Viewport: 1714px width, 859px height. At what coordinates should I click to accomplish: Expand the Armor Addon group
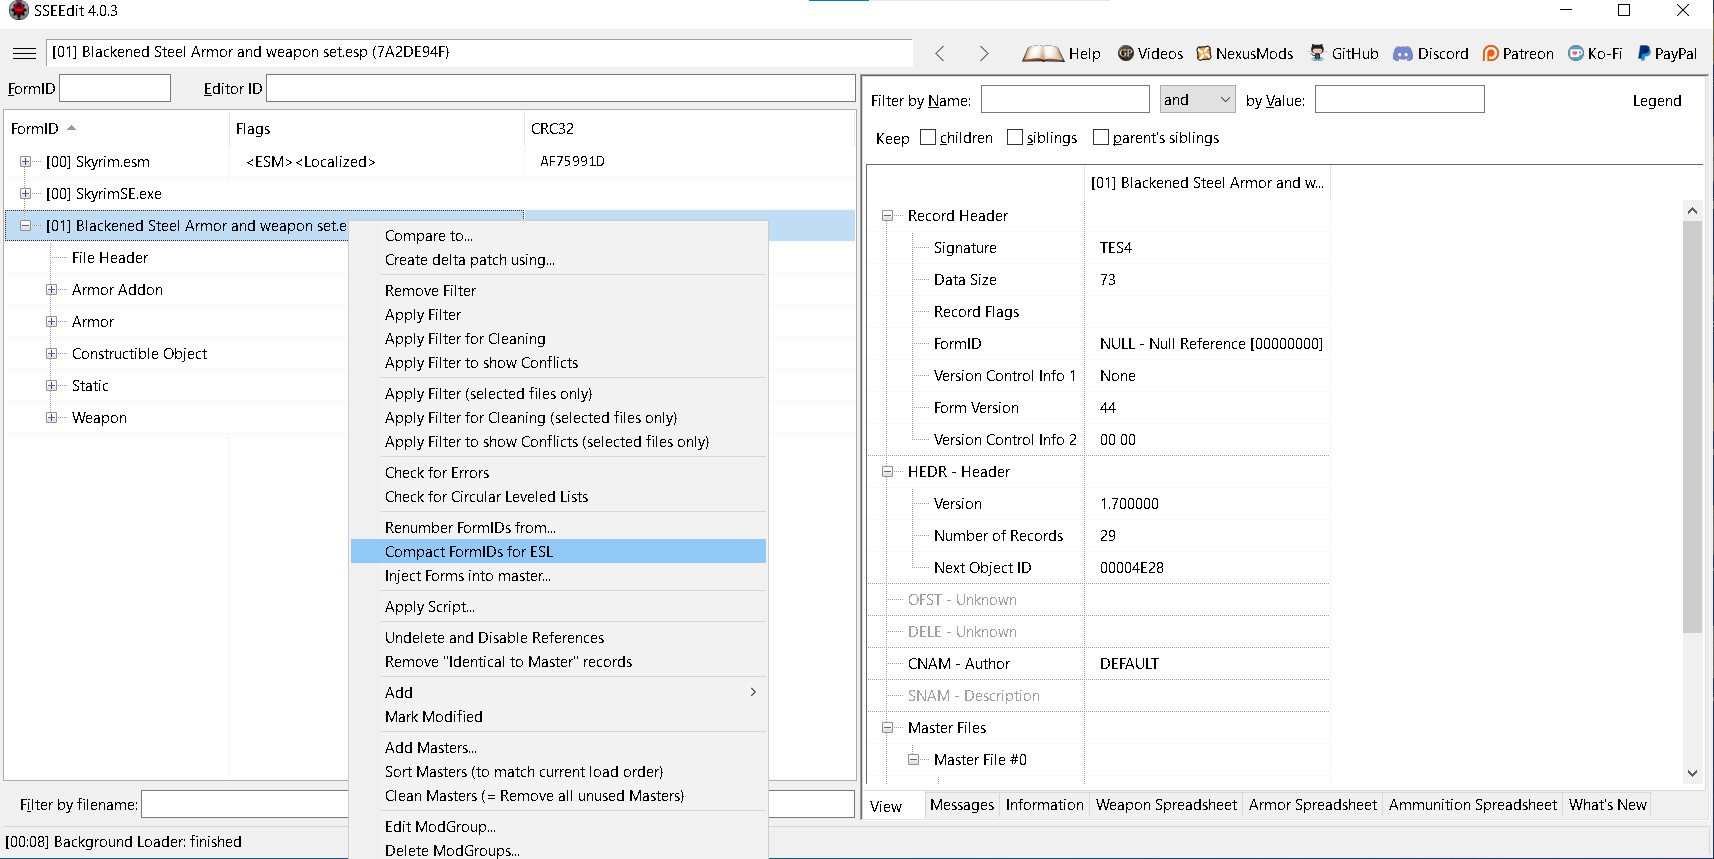click(x=51, y=289)
